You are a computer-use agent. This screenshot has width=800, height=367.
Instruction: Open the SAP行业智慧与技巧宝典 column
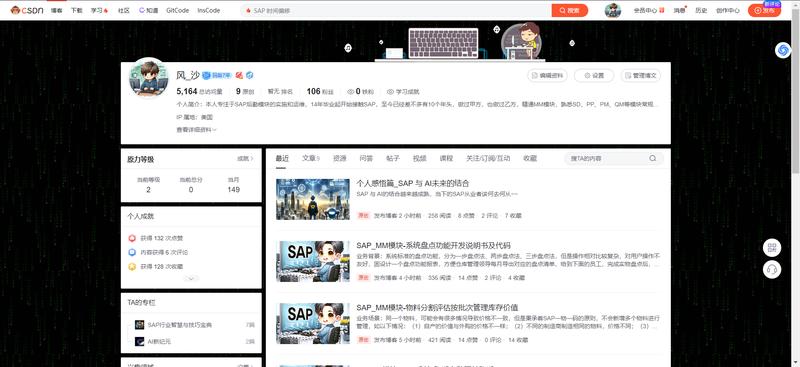[x=179, y=325]
